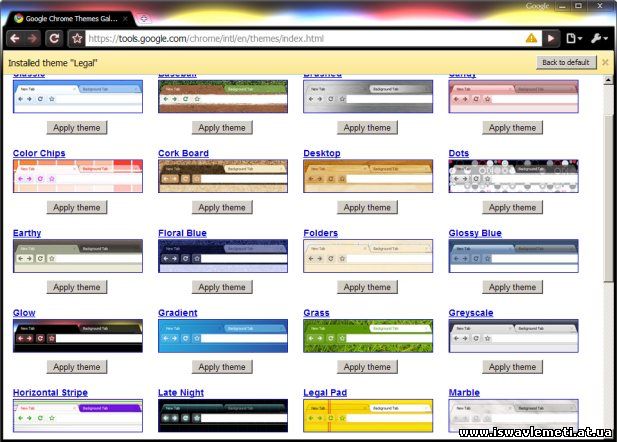Image resolution: width=617 pixels, height=442 pixels.
Task: Open the page menu icon
Action: point(574,38)
